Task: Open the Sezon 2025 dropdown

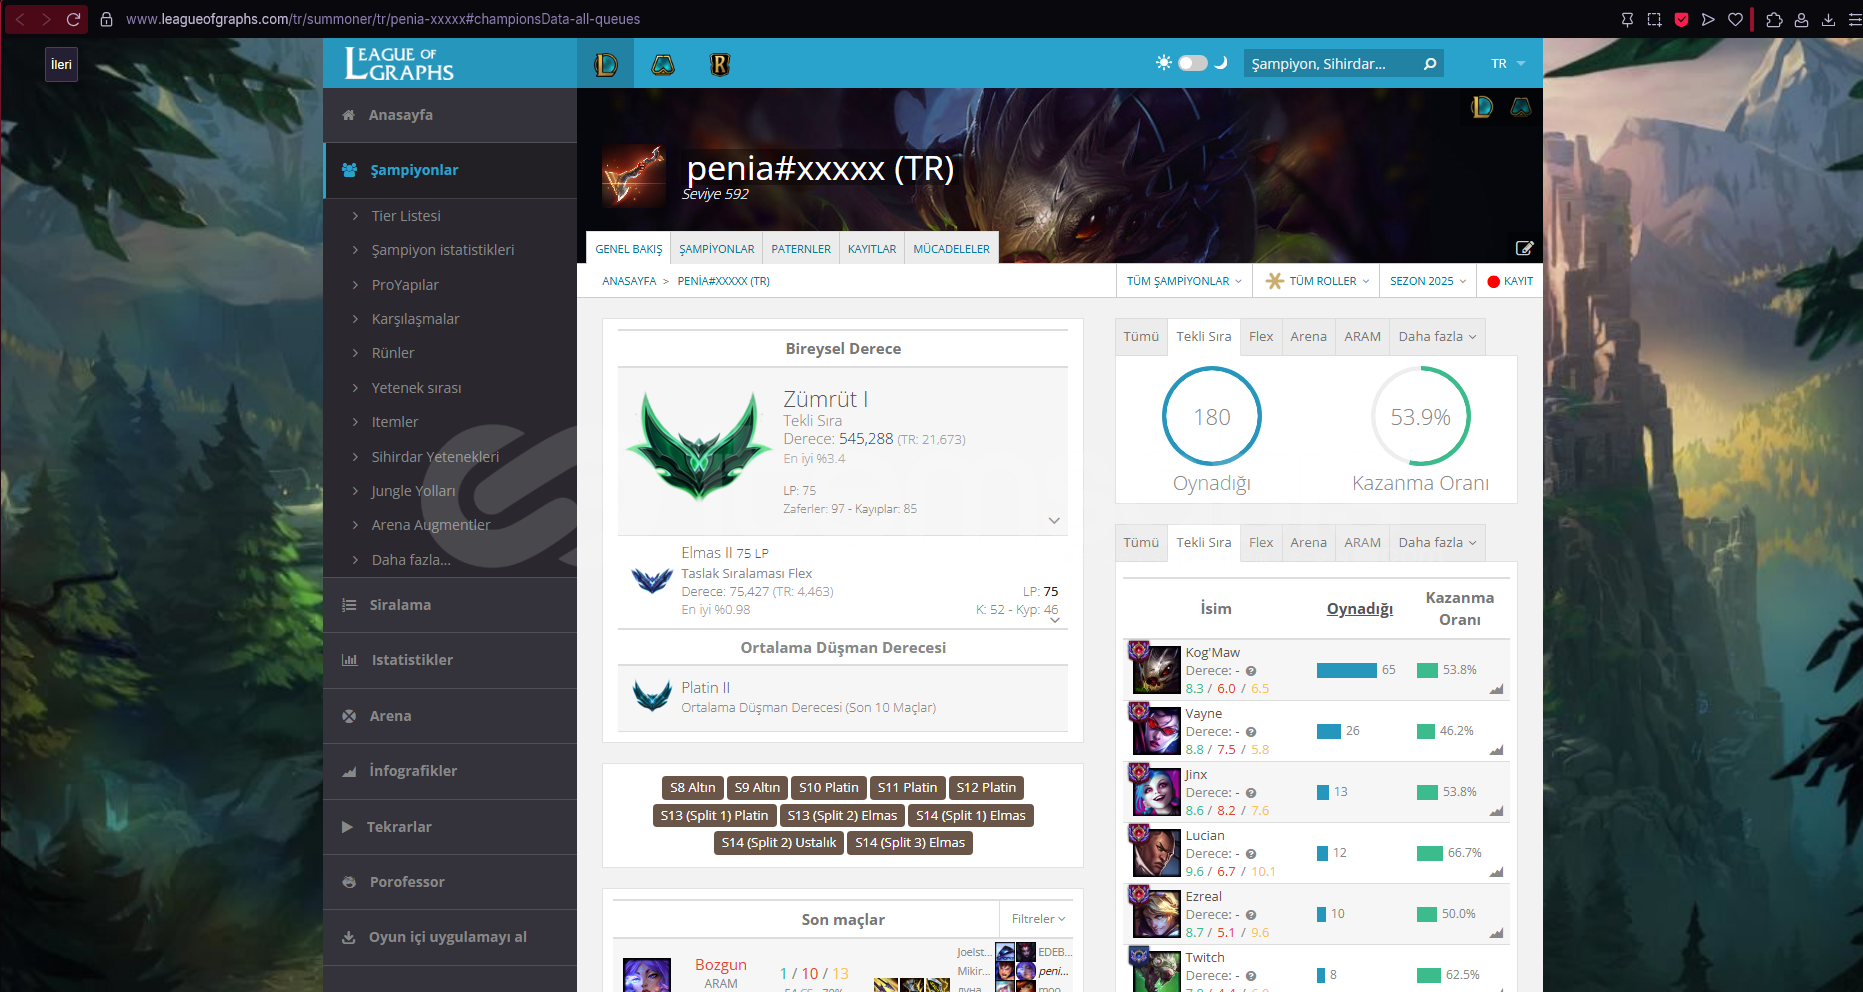Action: click(x=1427, y=281)
